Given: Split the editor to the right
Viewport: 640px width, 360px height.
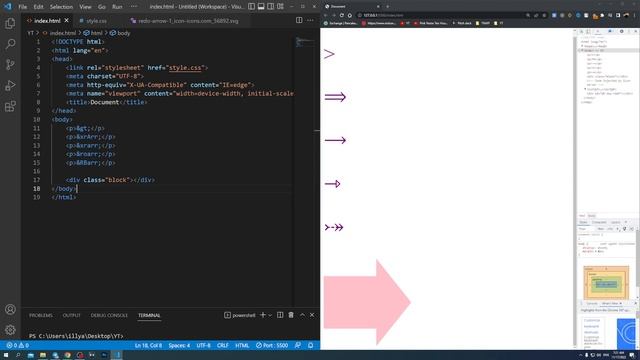Looking at the screenshot, I should pos(299,20).
